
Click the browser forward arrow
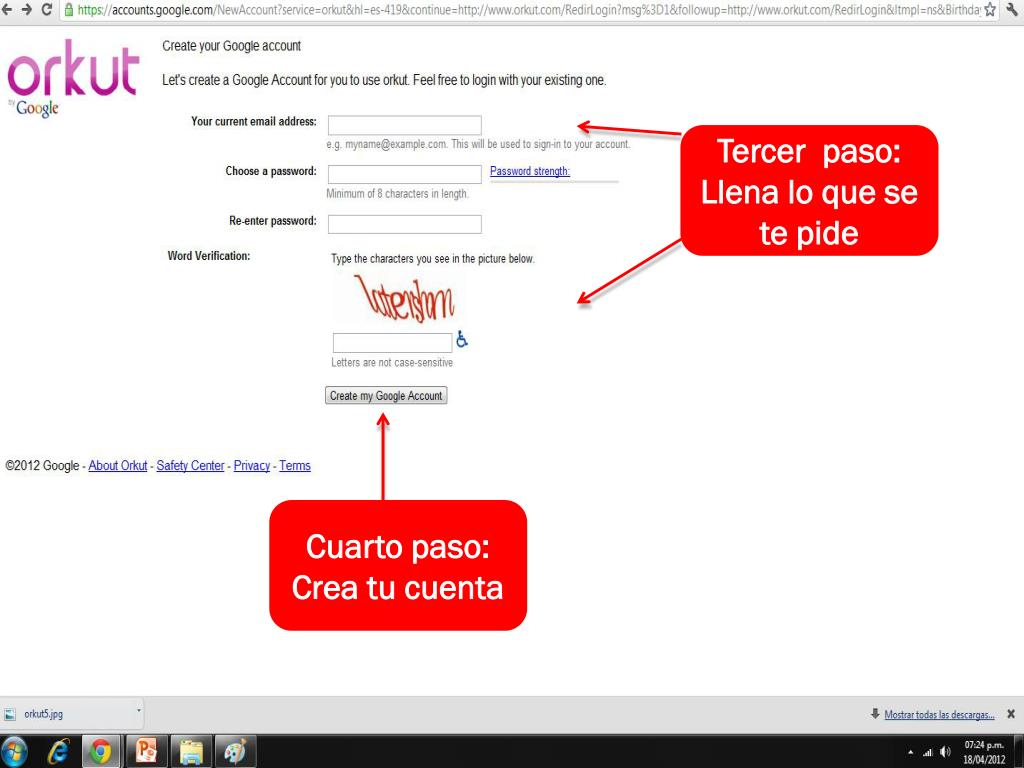click(x=27, y=10)
